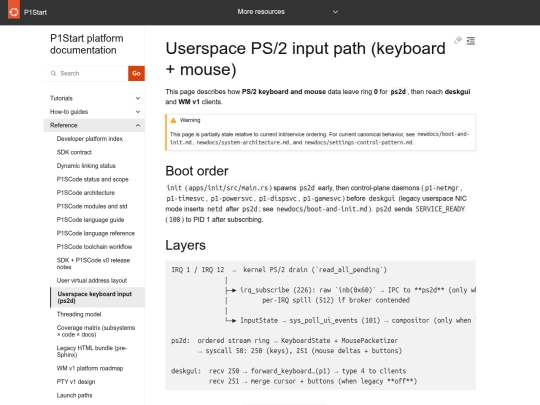Open the Tutorials menu entry
The height and width of the screenshot is (405, 540).
[61, 98]
